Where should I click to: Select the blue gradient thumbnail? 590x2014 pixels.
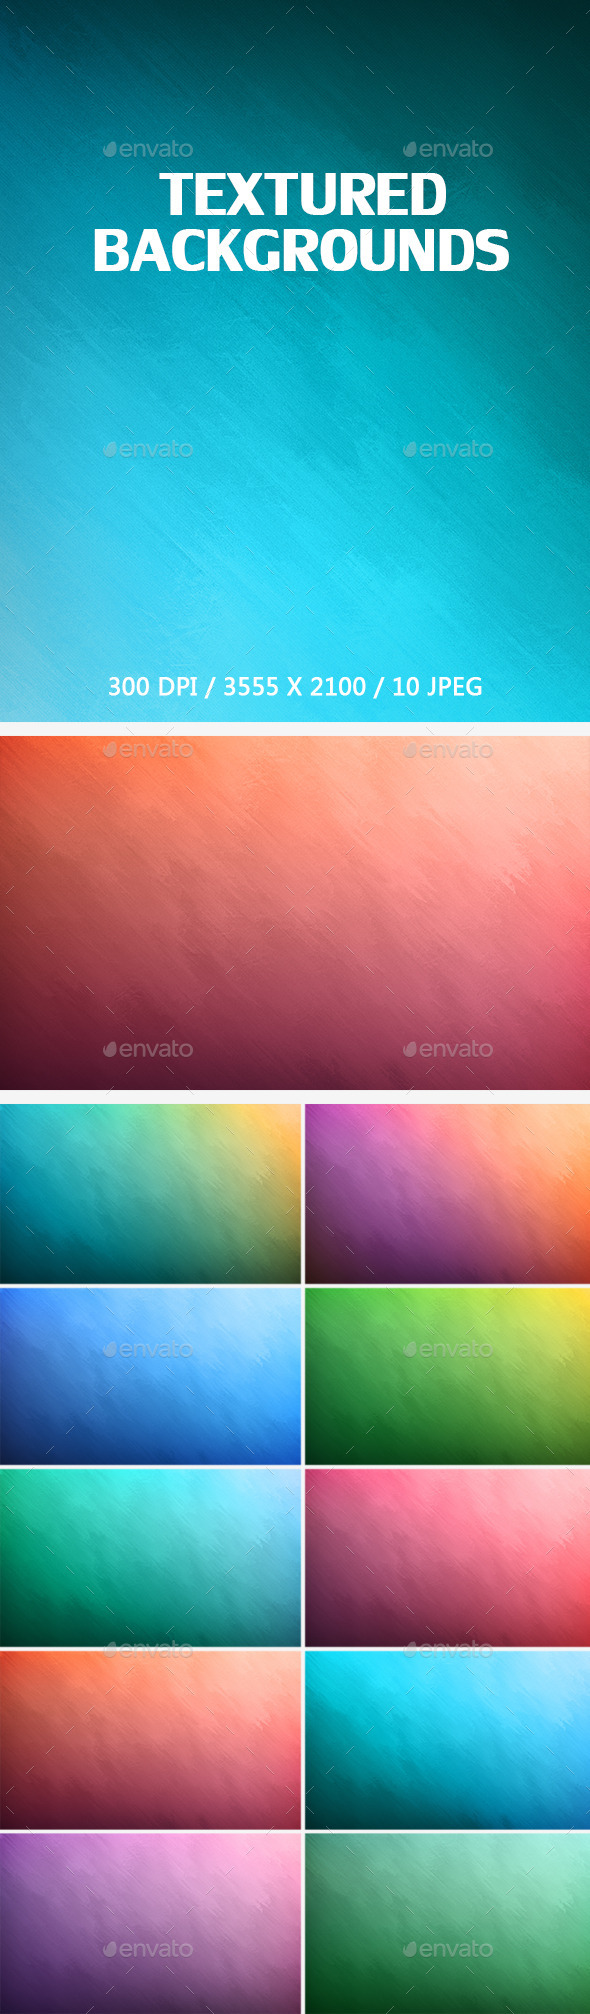click(x=150, y=1376)
